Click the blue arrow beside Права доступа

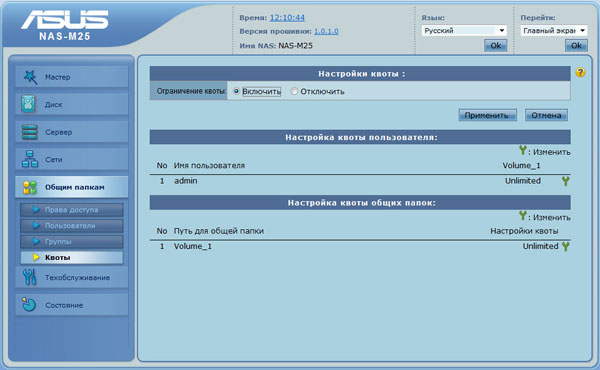pos(36,210)
